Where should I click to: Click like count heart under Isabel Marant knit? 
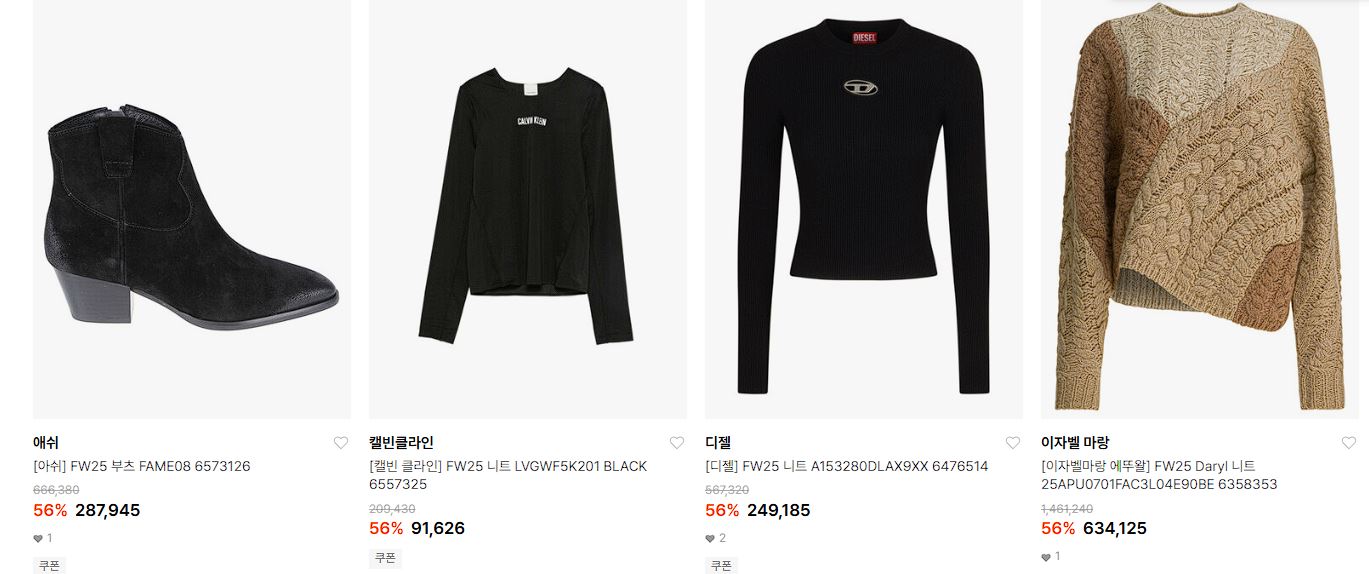(1046, 557)
